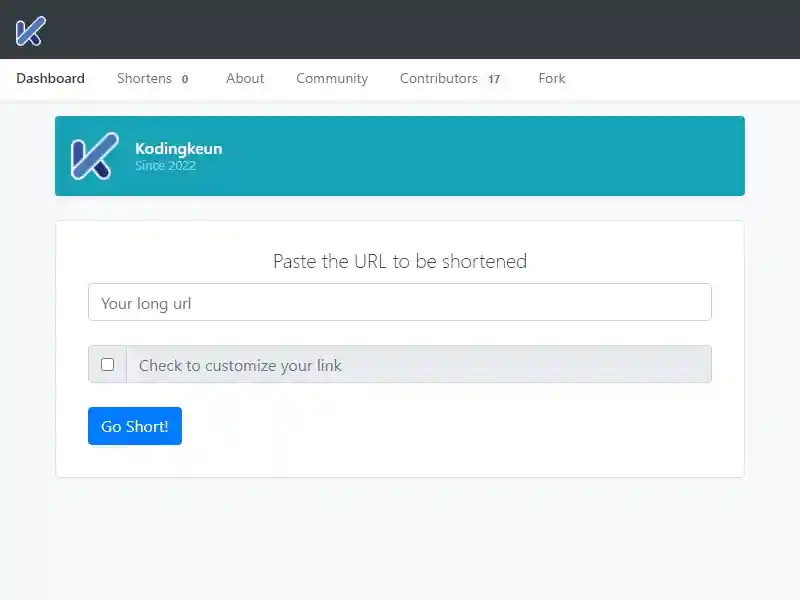Open the Dashboard tab
Screen dimensions: 800x600
[x=51, y=79]
